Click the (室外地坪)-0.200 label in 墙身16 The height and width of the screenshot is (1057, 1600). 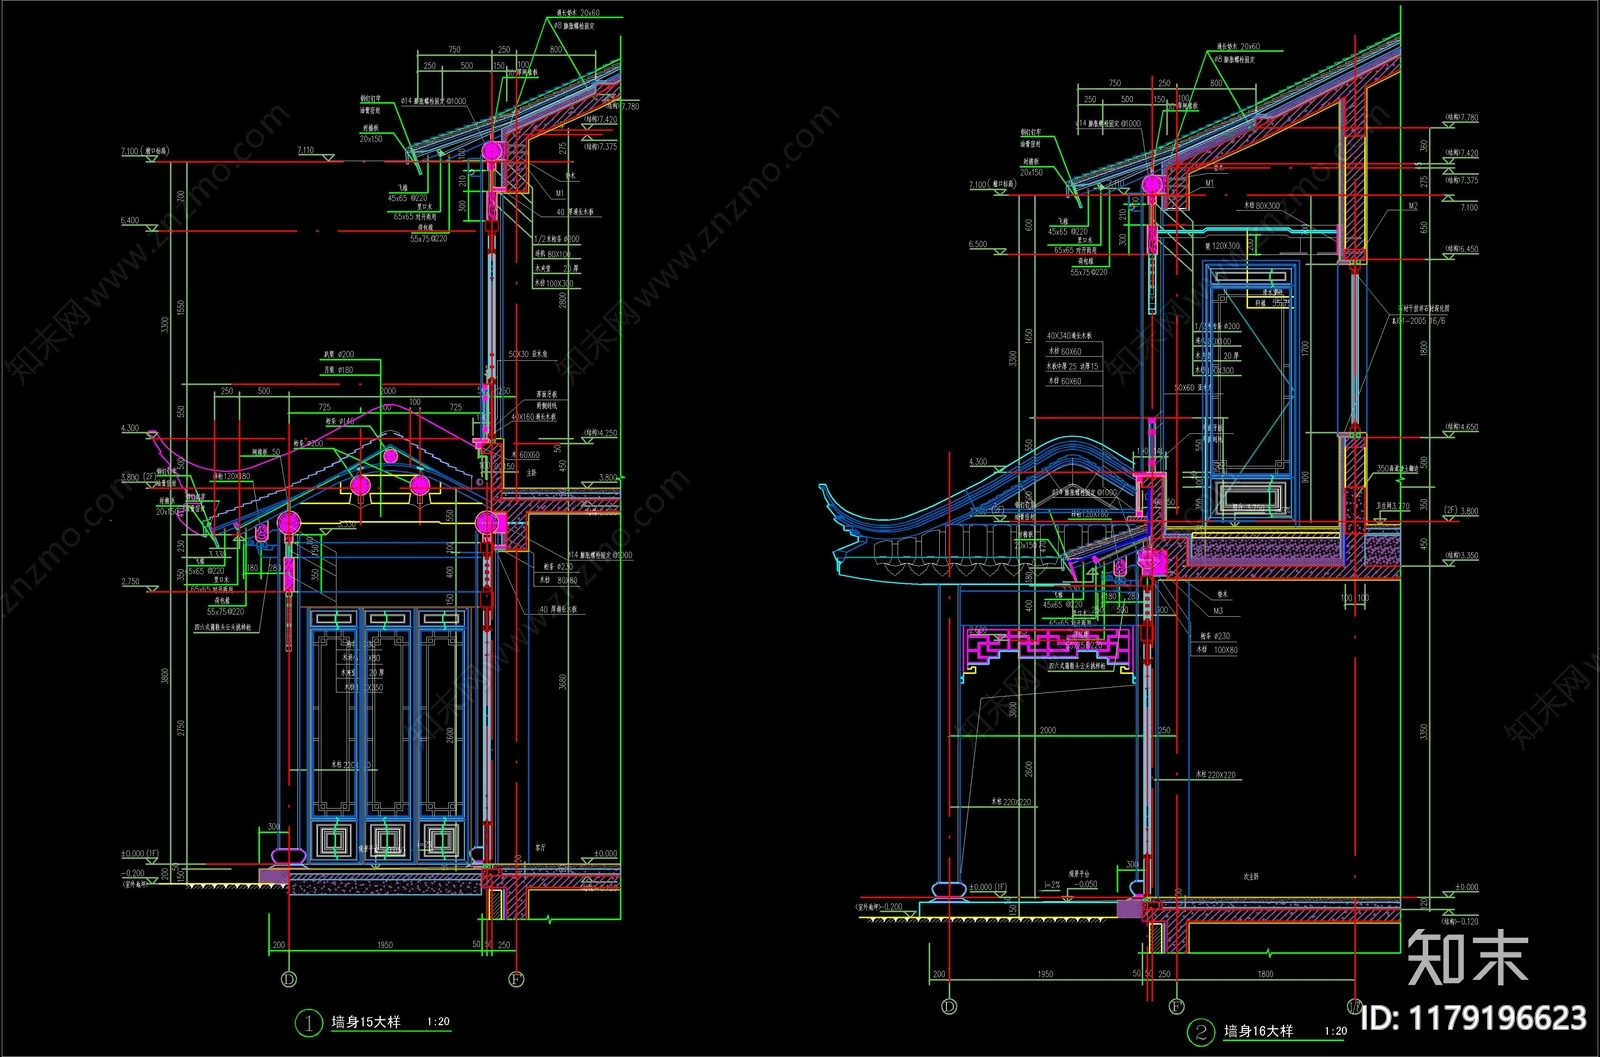(x=880, y=908)
